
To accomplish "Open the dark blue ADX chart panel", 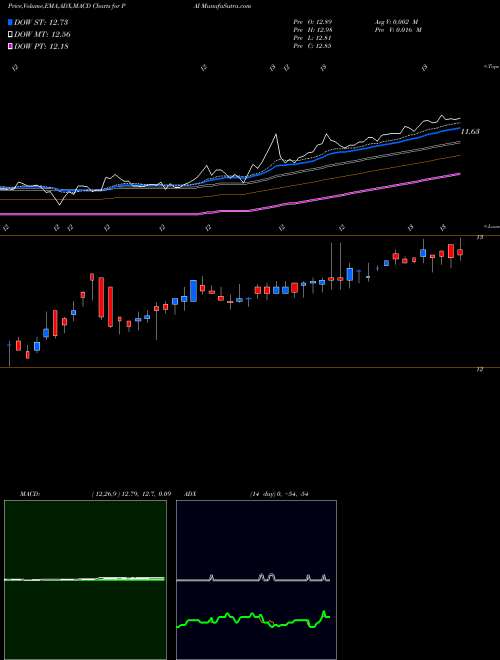I will (256, 580).
